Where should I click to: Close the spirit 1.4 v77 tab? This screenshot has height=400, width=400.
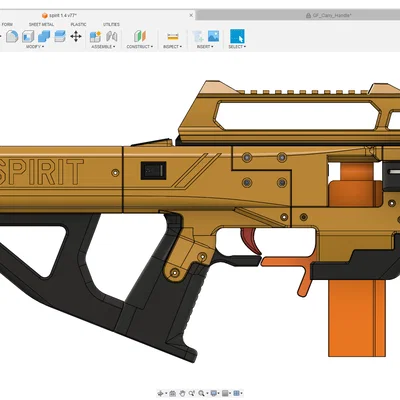coord(191,15)
